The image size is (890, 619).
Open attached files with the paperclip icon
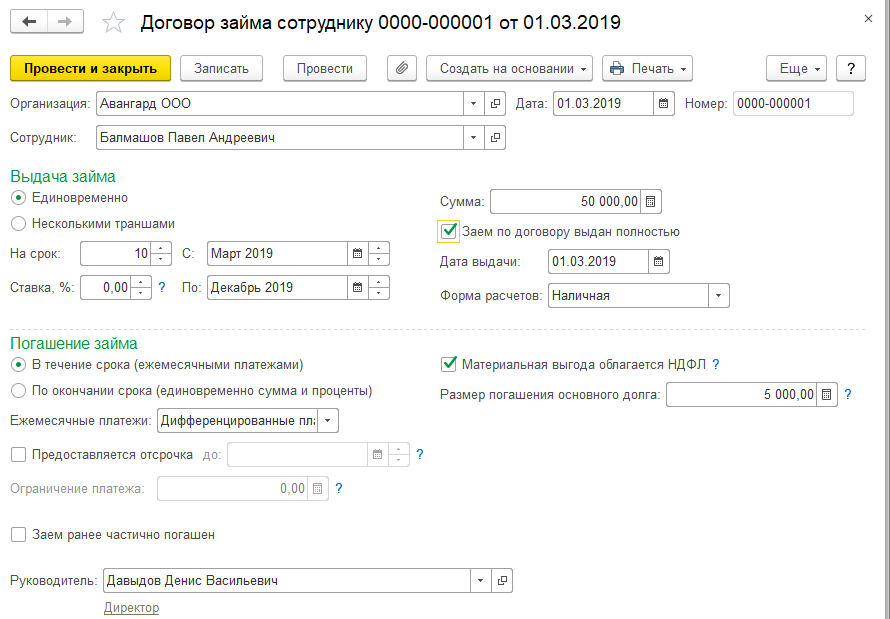pos(402,69)
